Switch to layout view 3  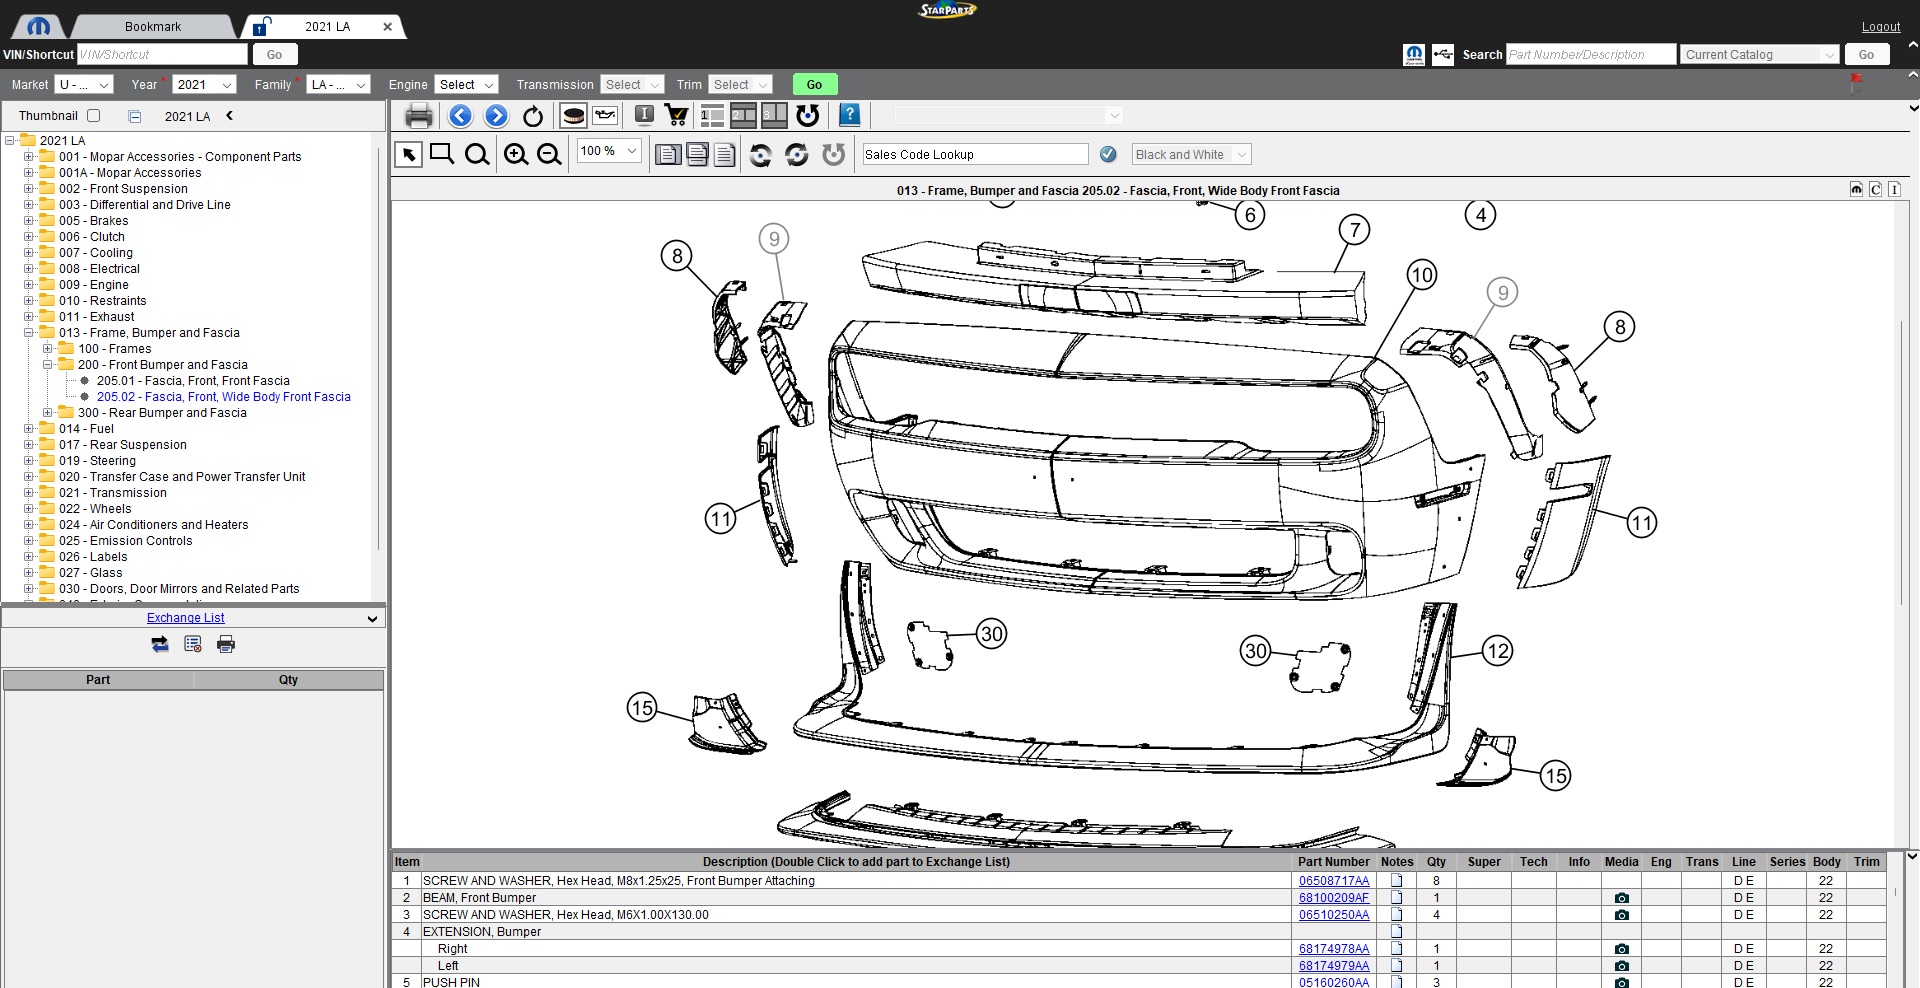coord(774,116)
